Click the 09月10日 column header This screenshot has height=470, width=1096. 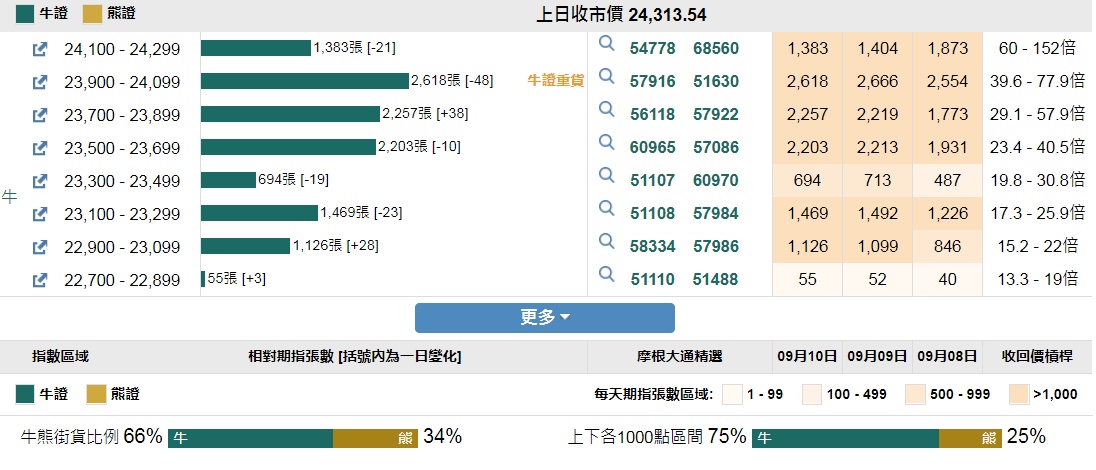(x=808, y=356)
